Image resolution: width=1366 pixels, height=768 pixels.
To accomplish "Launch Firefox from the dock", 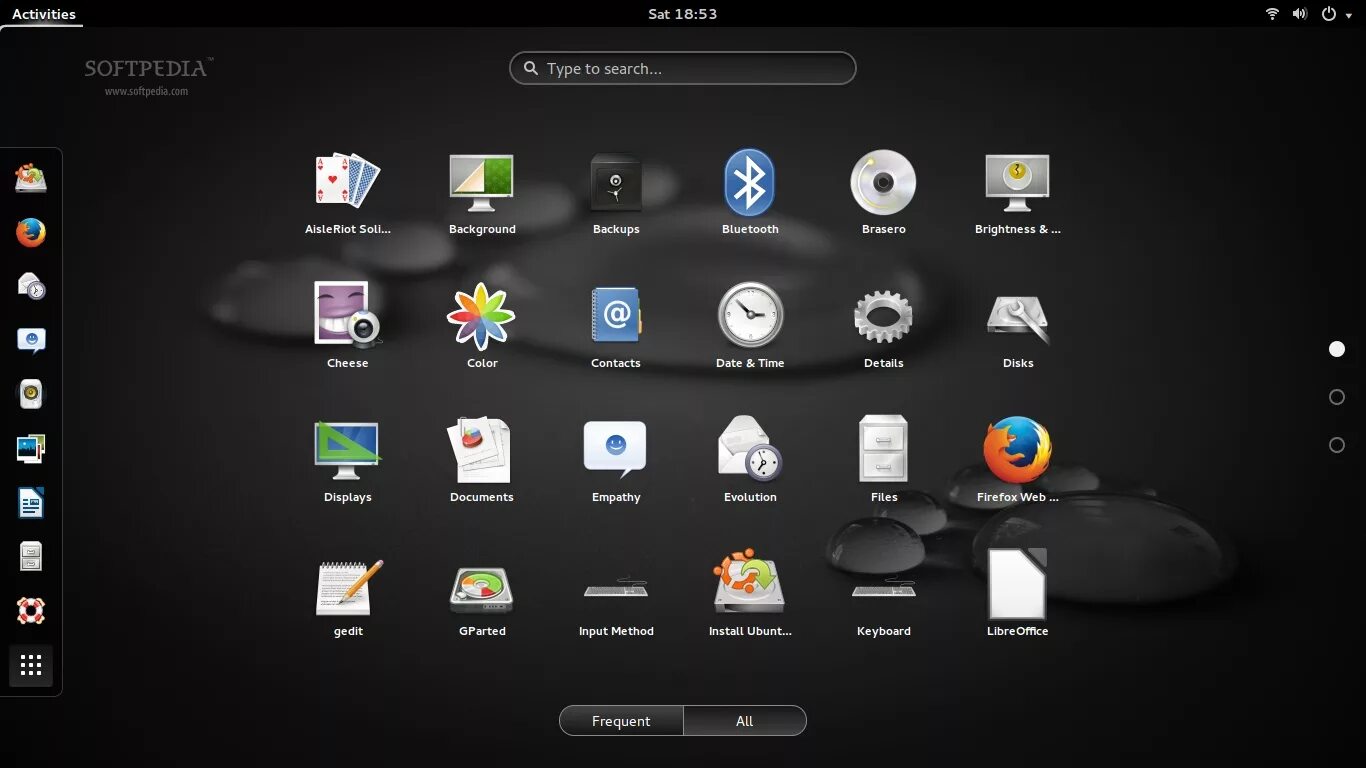I will coord(31,233).
